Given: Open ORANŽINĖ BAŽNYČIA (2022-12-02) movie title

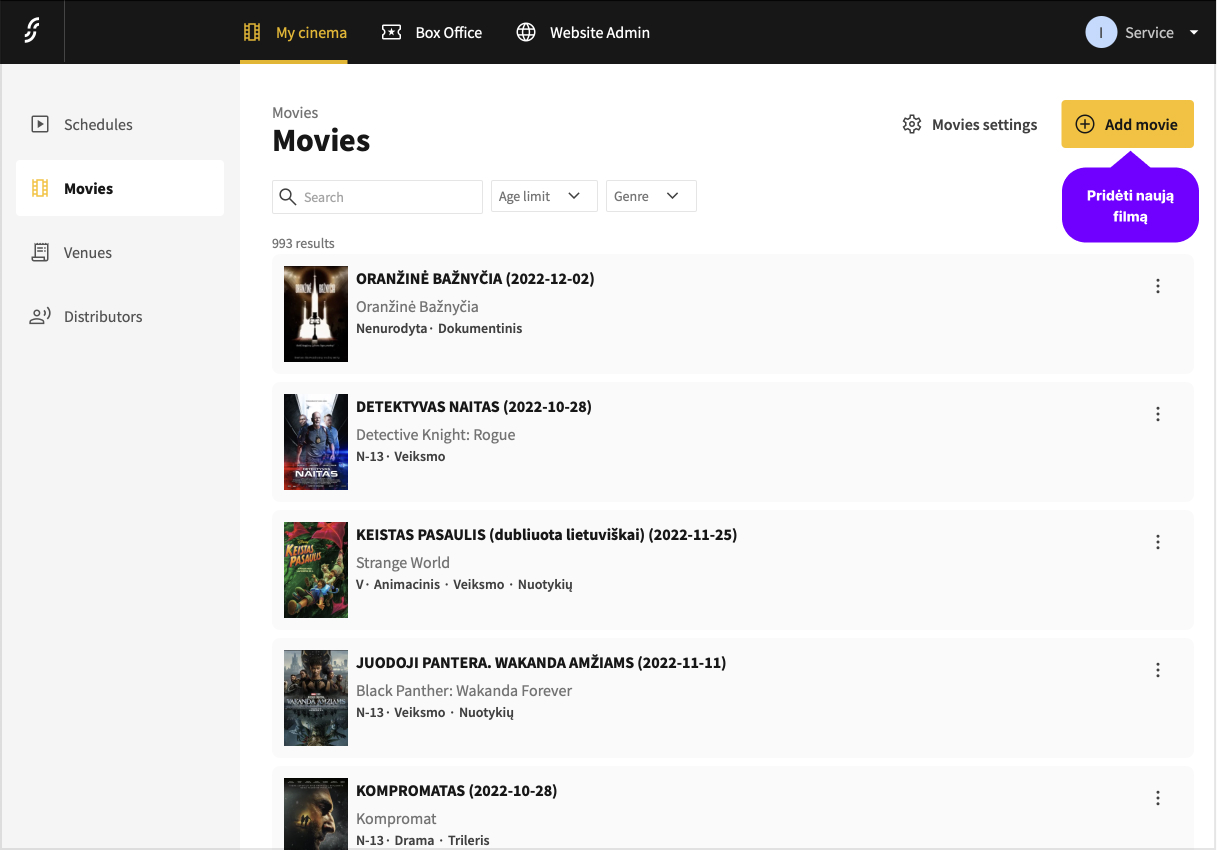Looking at the screenshot, I should point(475,279).
